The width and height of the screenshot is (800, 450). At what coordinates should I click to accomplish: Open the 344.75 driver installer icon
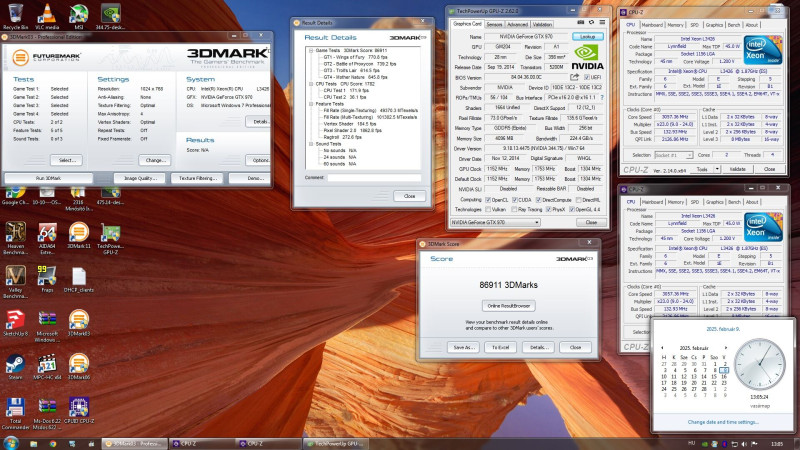(x=110, y=15)
